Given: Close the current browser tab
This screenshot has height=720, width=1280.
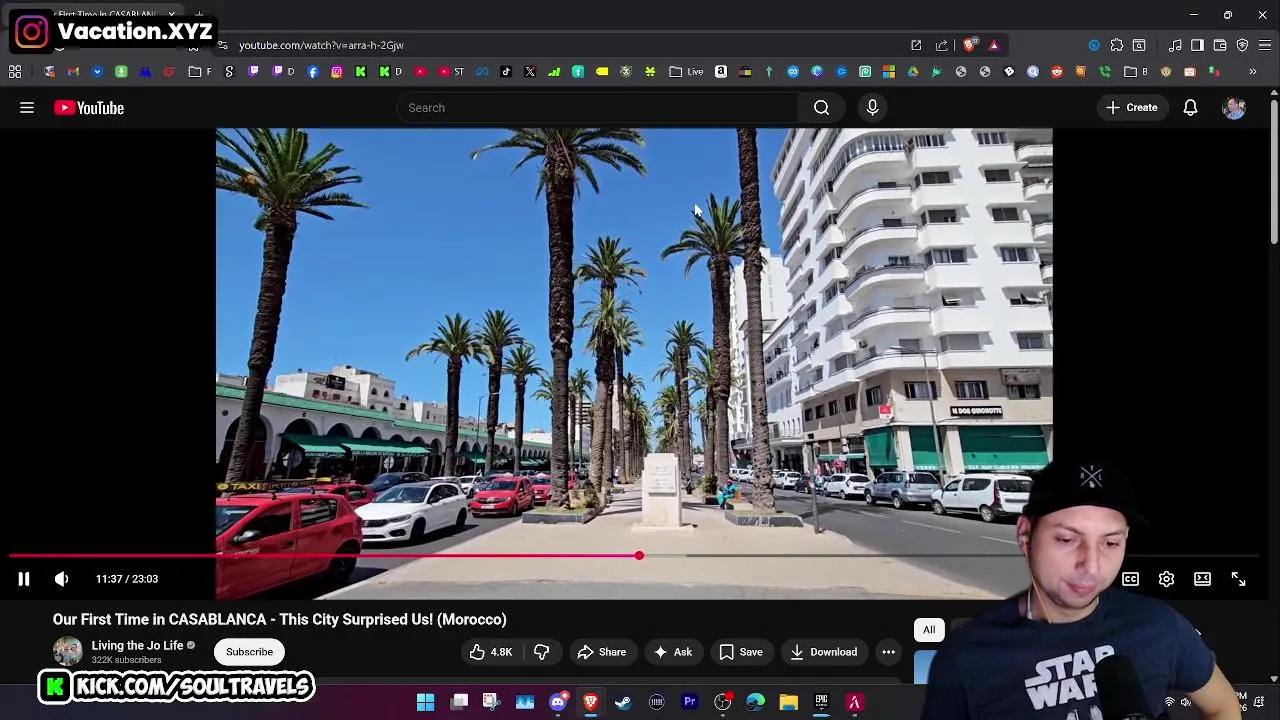Looking at the screenshot, I should pos(171,14).
